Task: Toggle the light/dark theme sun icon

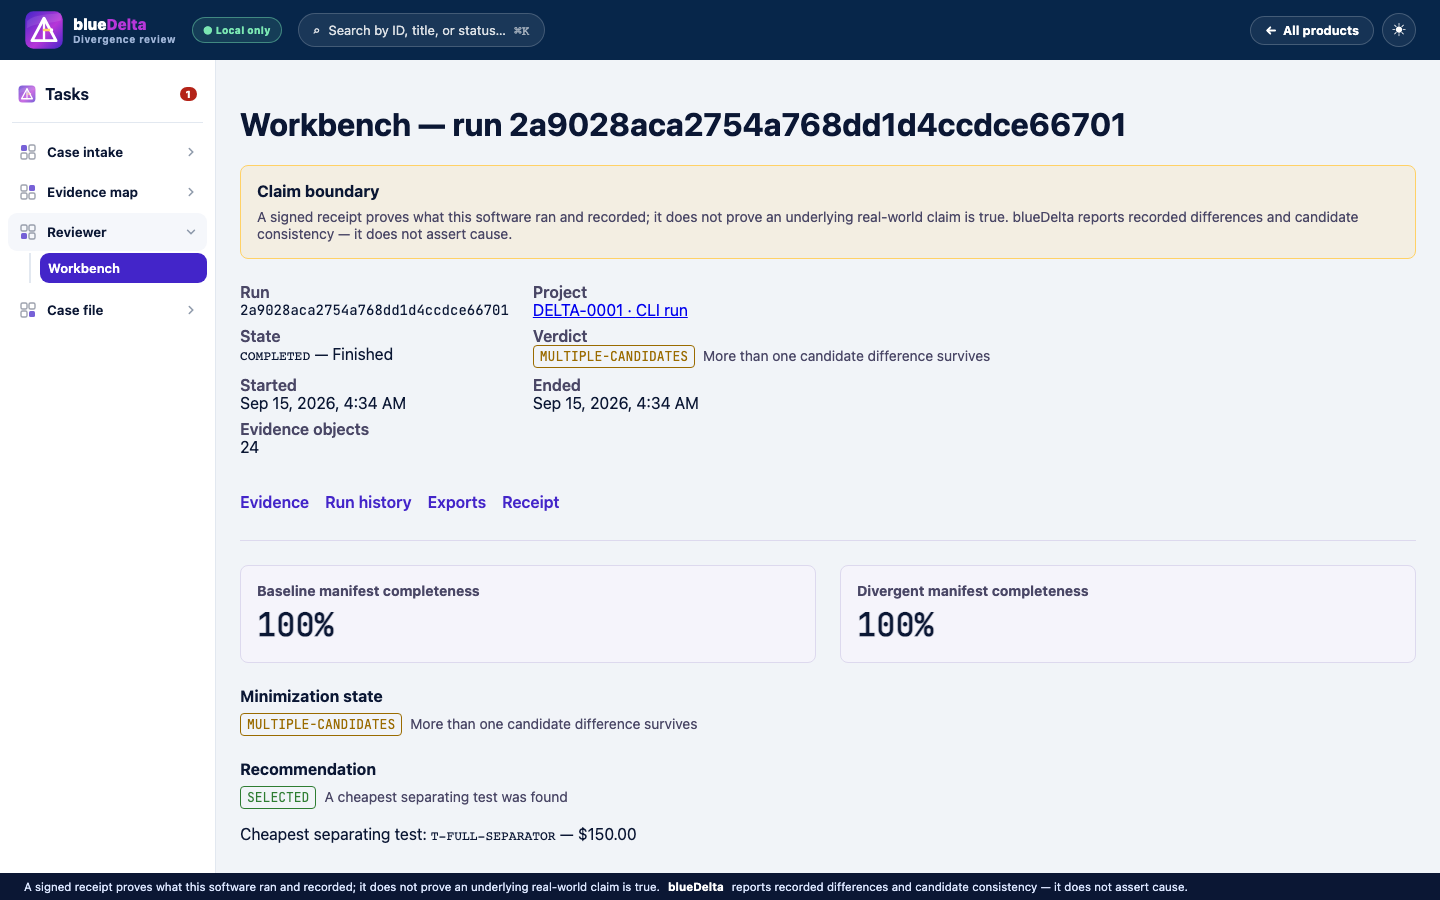Action: [1399, 30]
